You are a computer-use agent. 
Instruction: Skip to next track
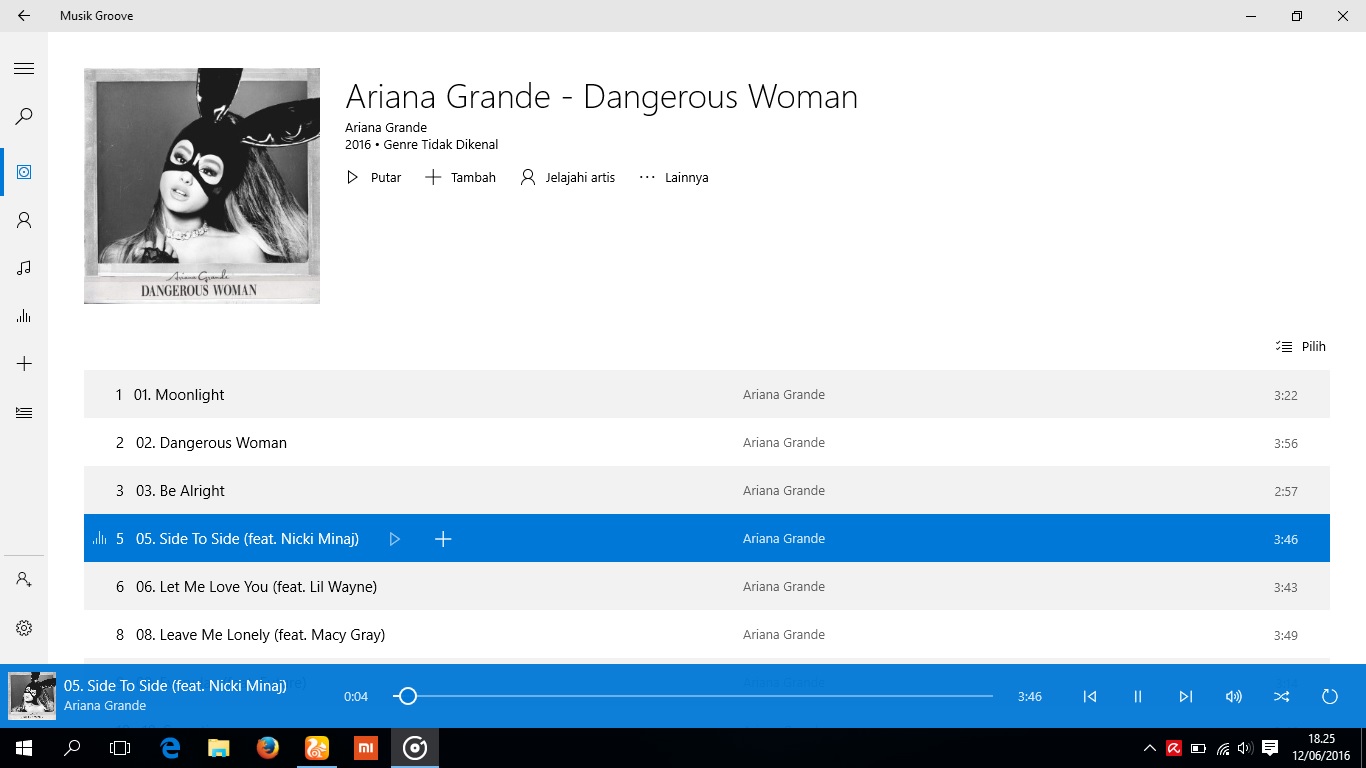tap(1186, 696)
